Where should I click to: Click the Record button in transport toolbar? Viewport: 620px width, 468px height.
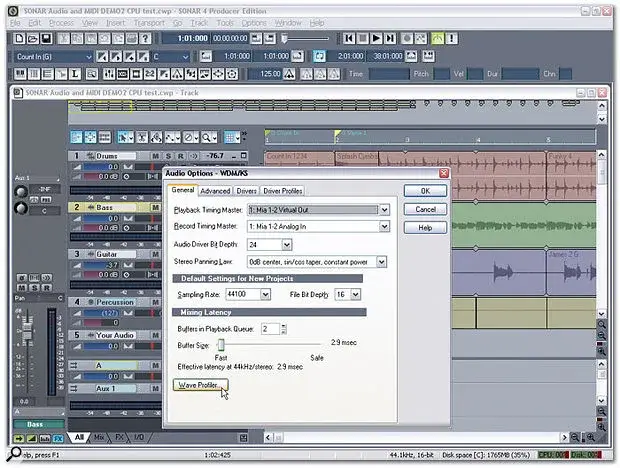click(405, 37)
